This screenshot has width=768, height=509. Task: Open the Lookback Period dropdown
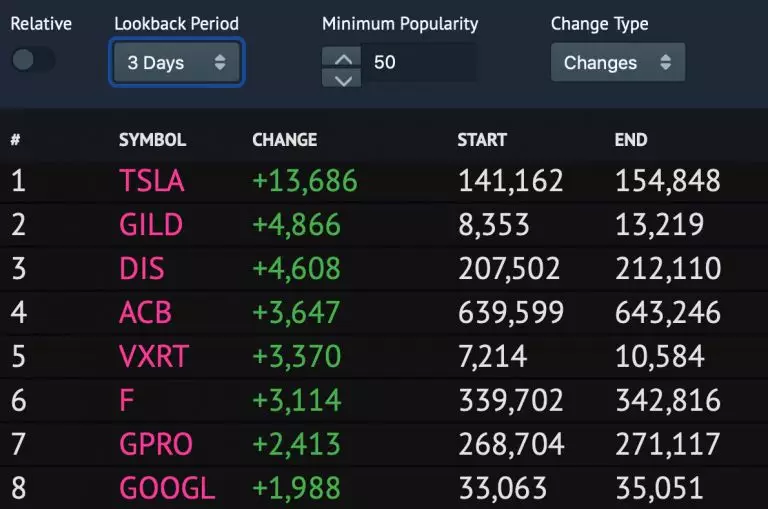pos(176,62)
